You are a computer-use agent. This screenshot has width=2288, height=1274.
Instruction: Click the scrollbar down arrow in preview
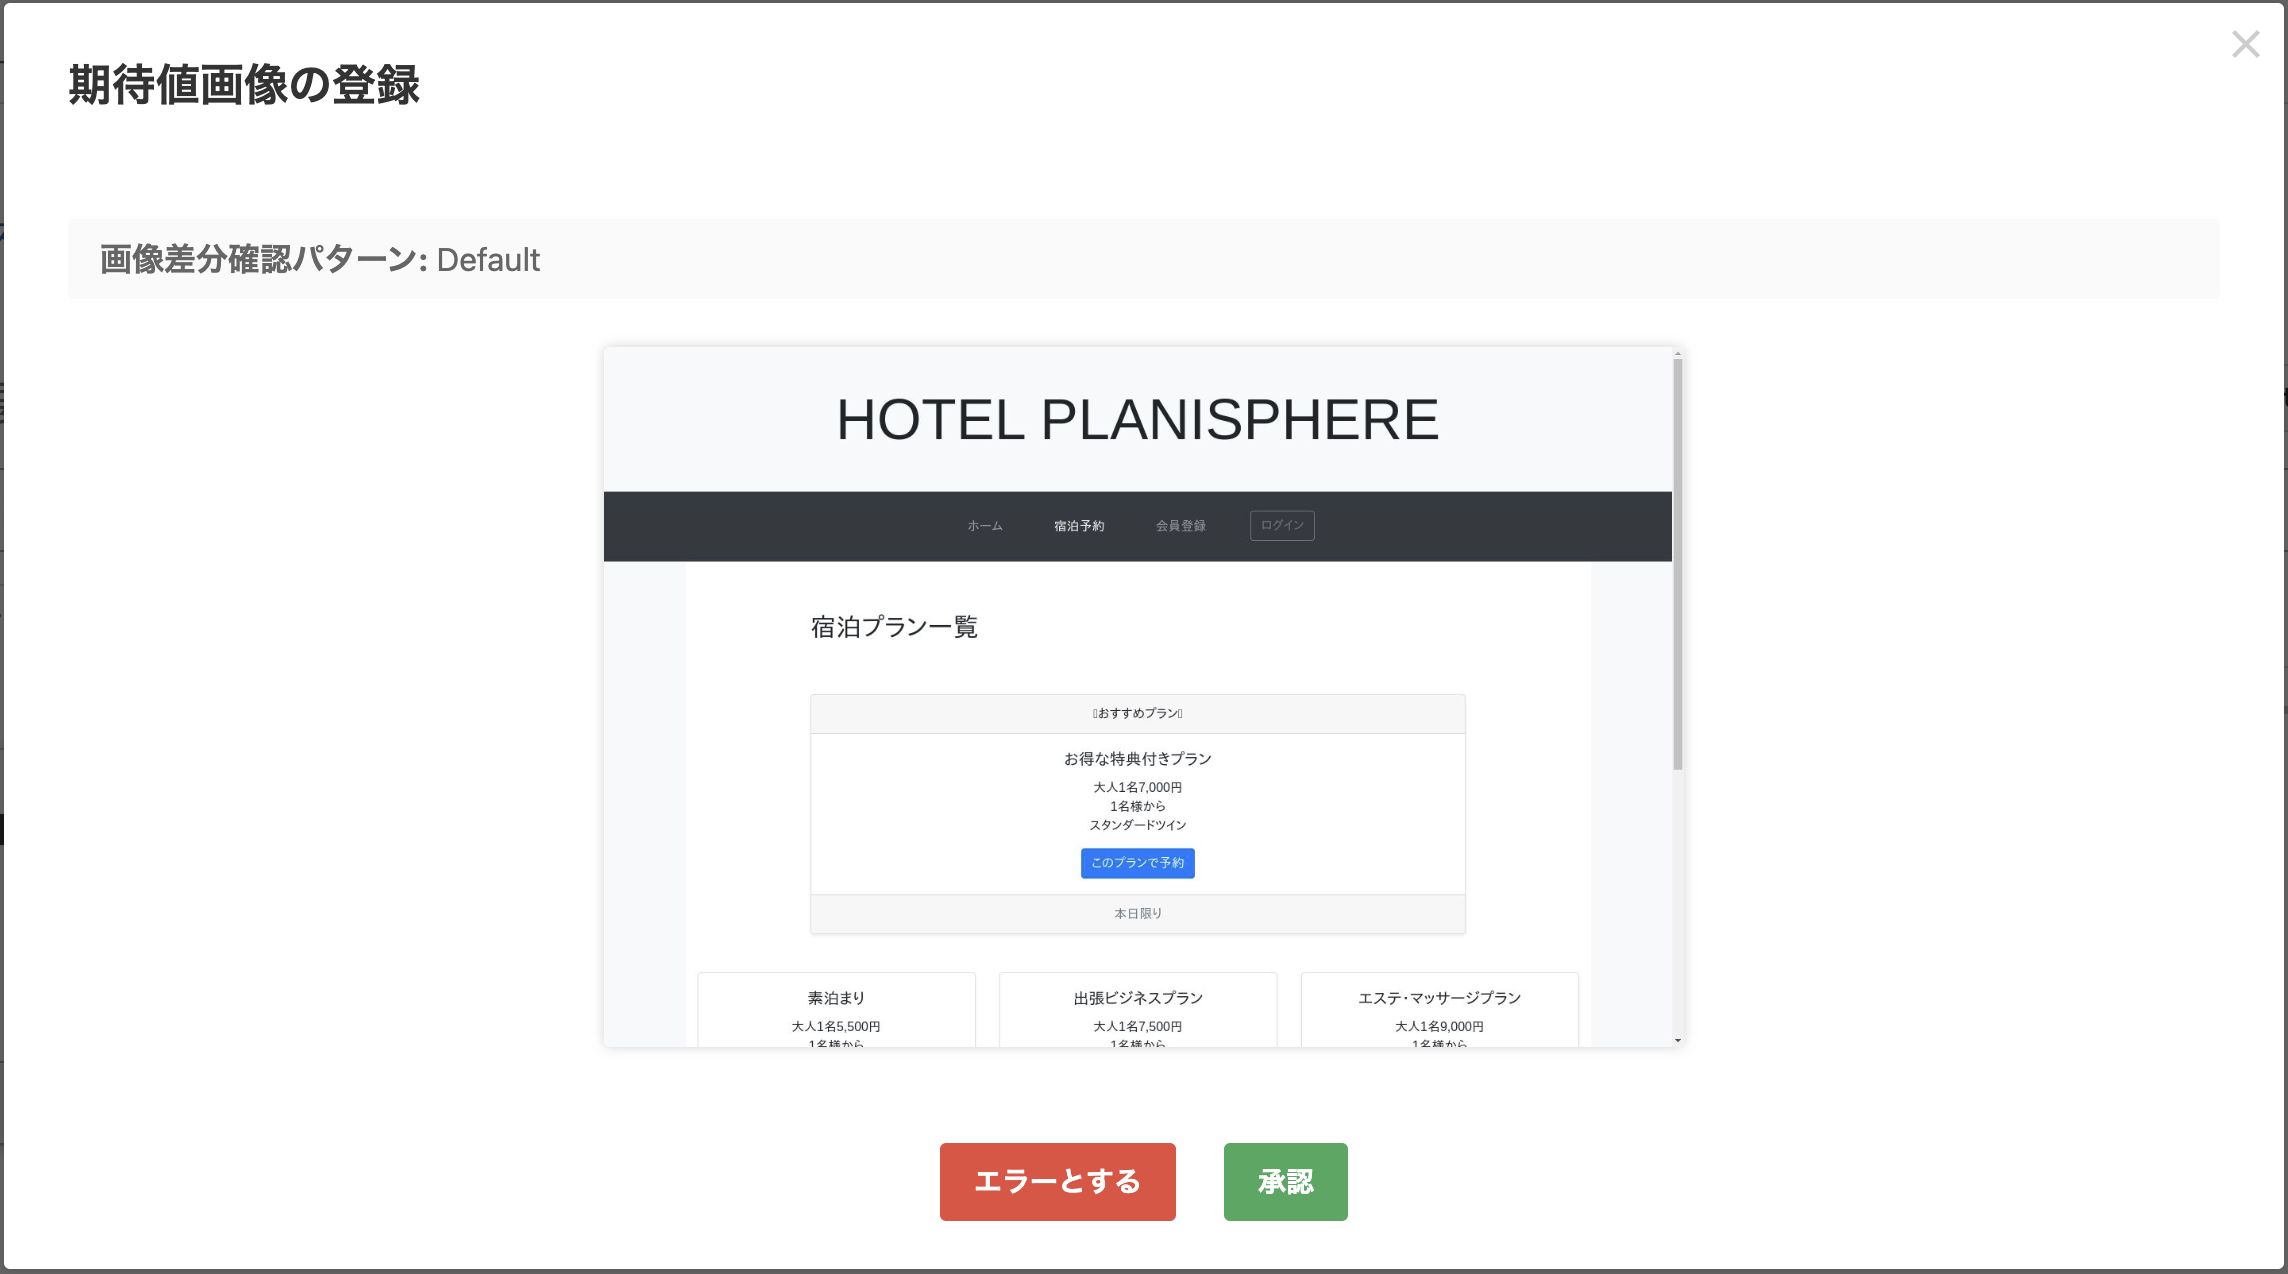click(1677, 1041)
